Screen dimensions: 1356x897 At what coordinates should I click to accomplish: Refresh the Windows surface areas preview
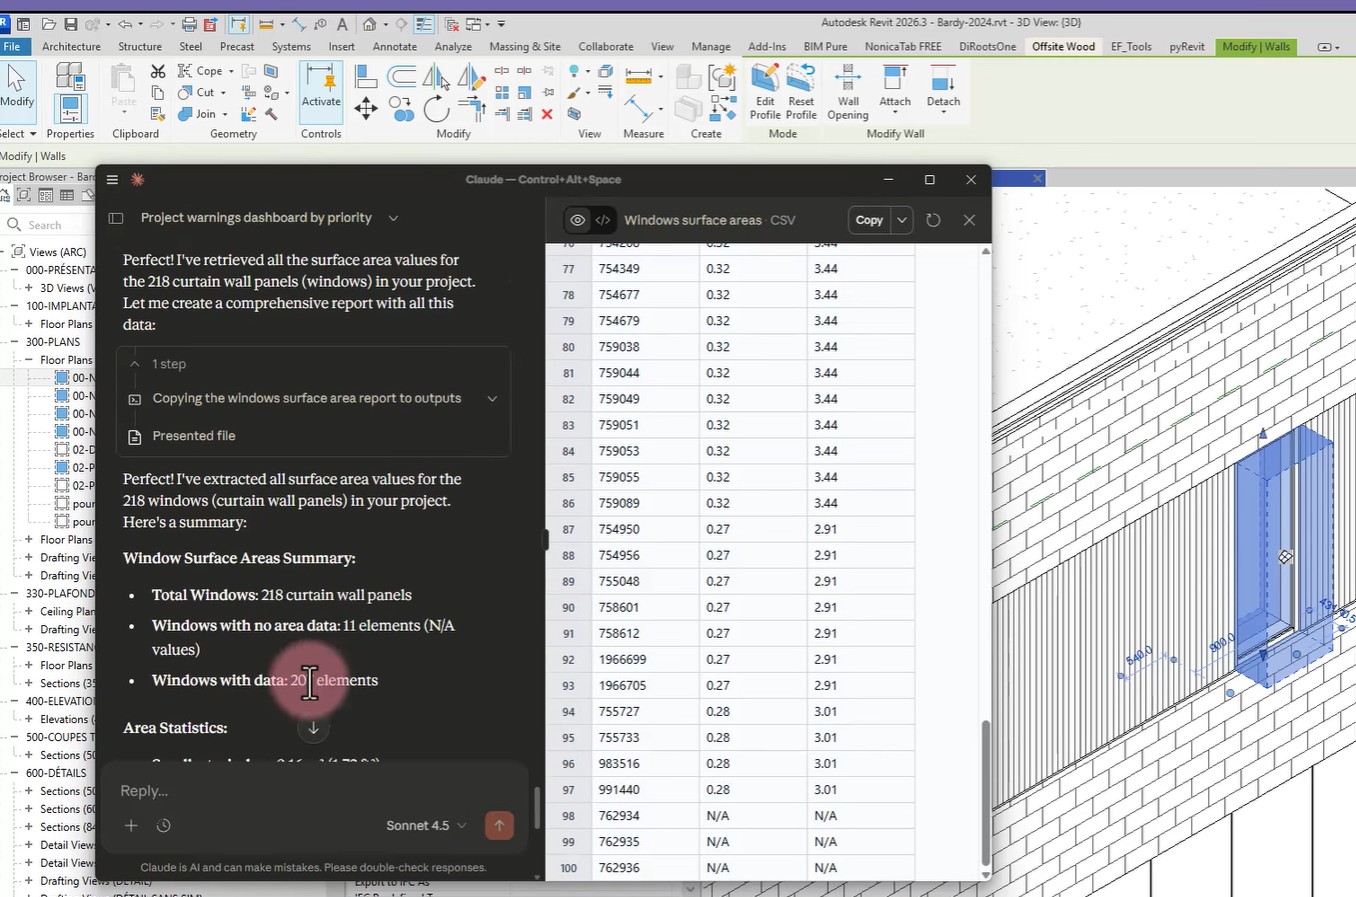tap(933, 220)
